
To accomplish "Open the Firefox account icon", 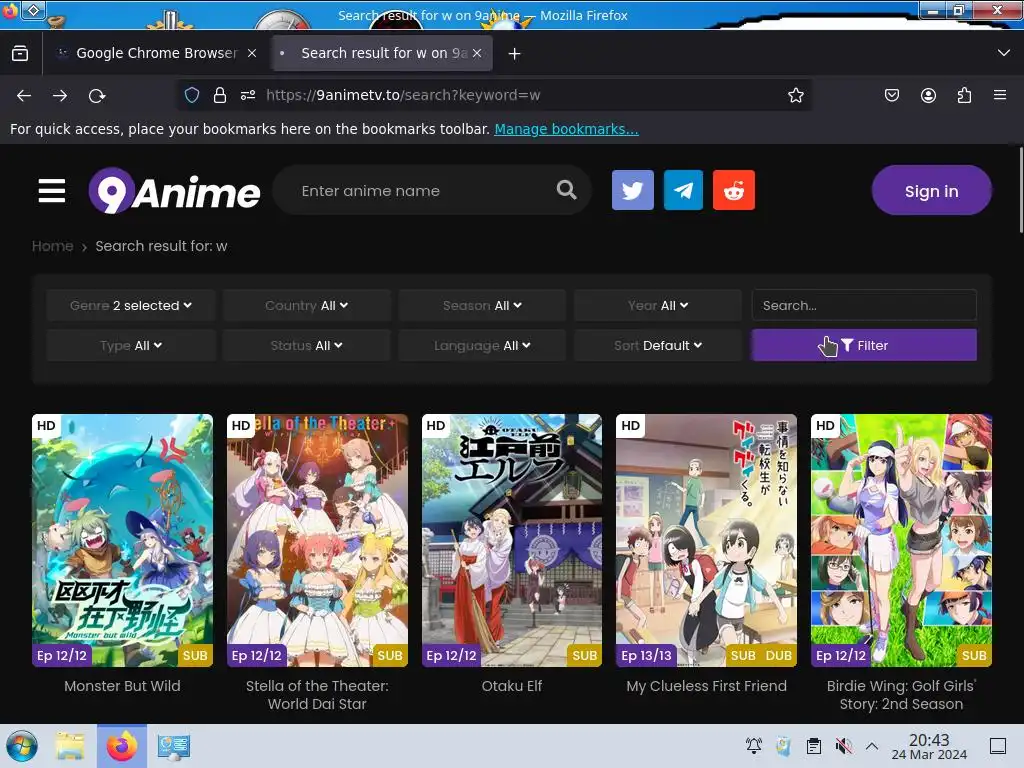I will [928, 95].
